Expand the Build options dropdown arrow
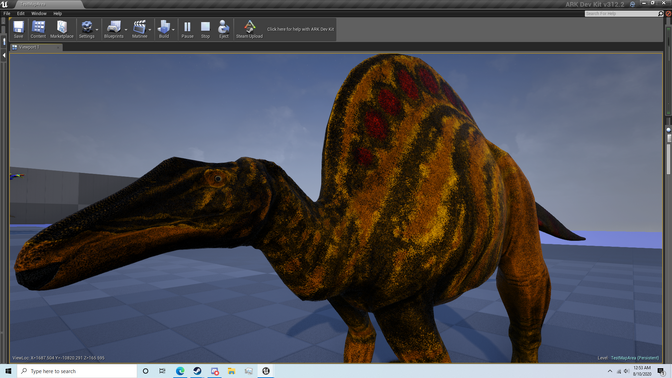The width and height of the screenshot is (672, 378). coord(173,30)
